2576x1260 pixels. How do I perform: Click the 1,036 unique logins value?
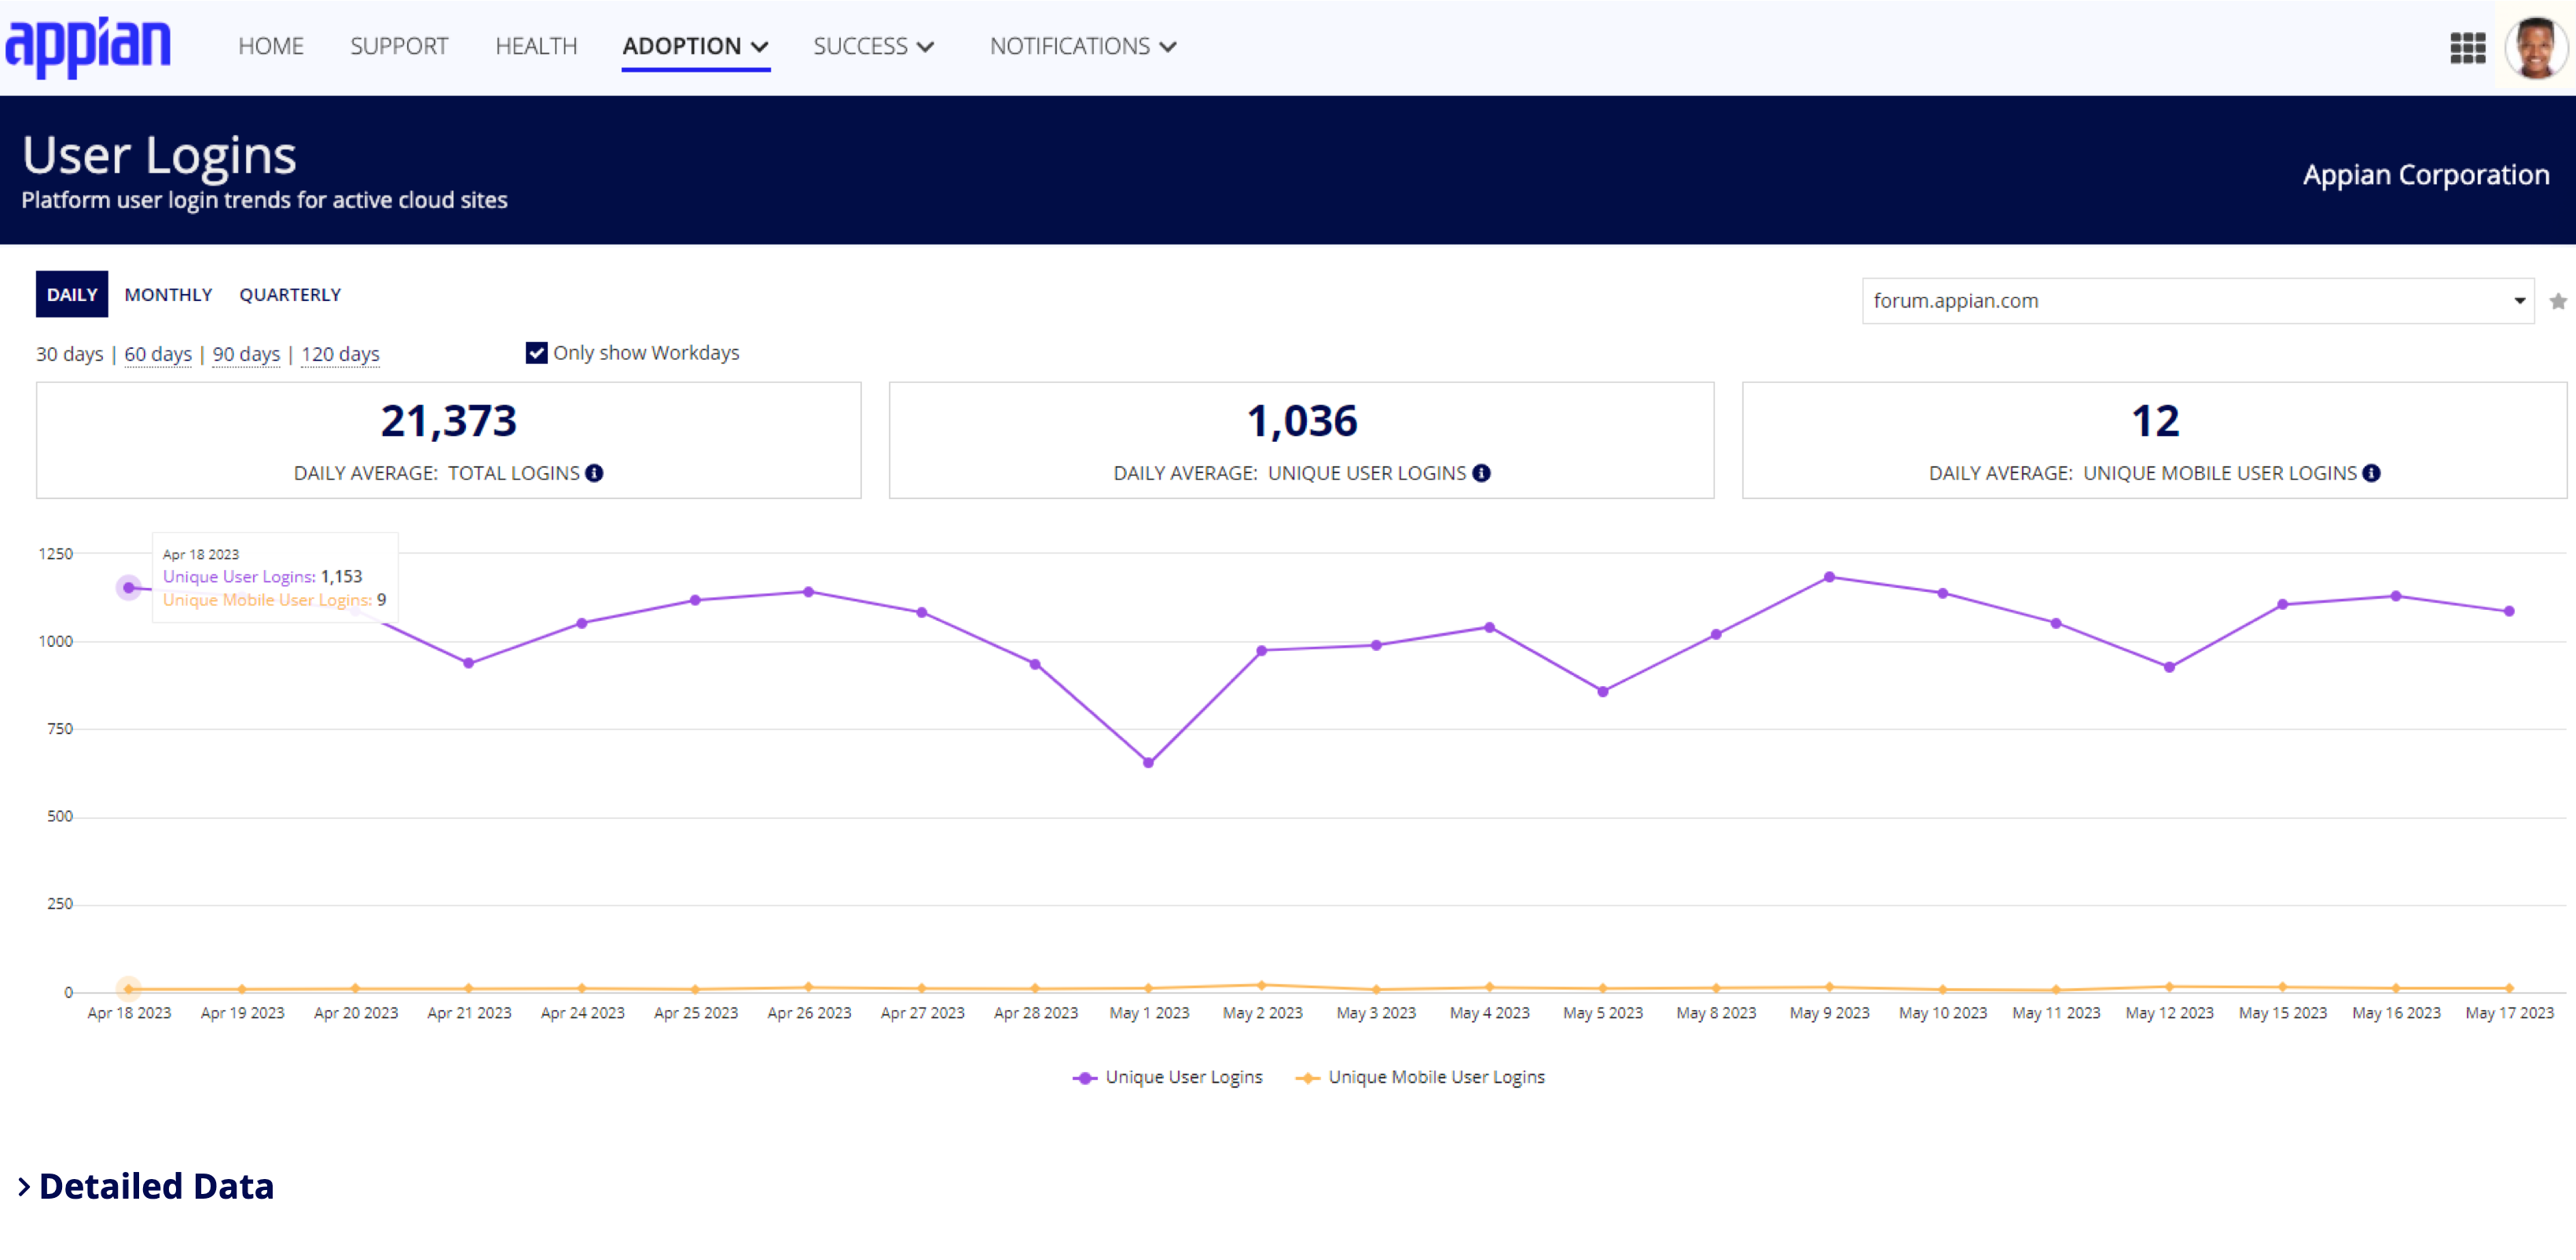pos(1302,421)
